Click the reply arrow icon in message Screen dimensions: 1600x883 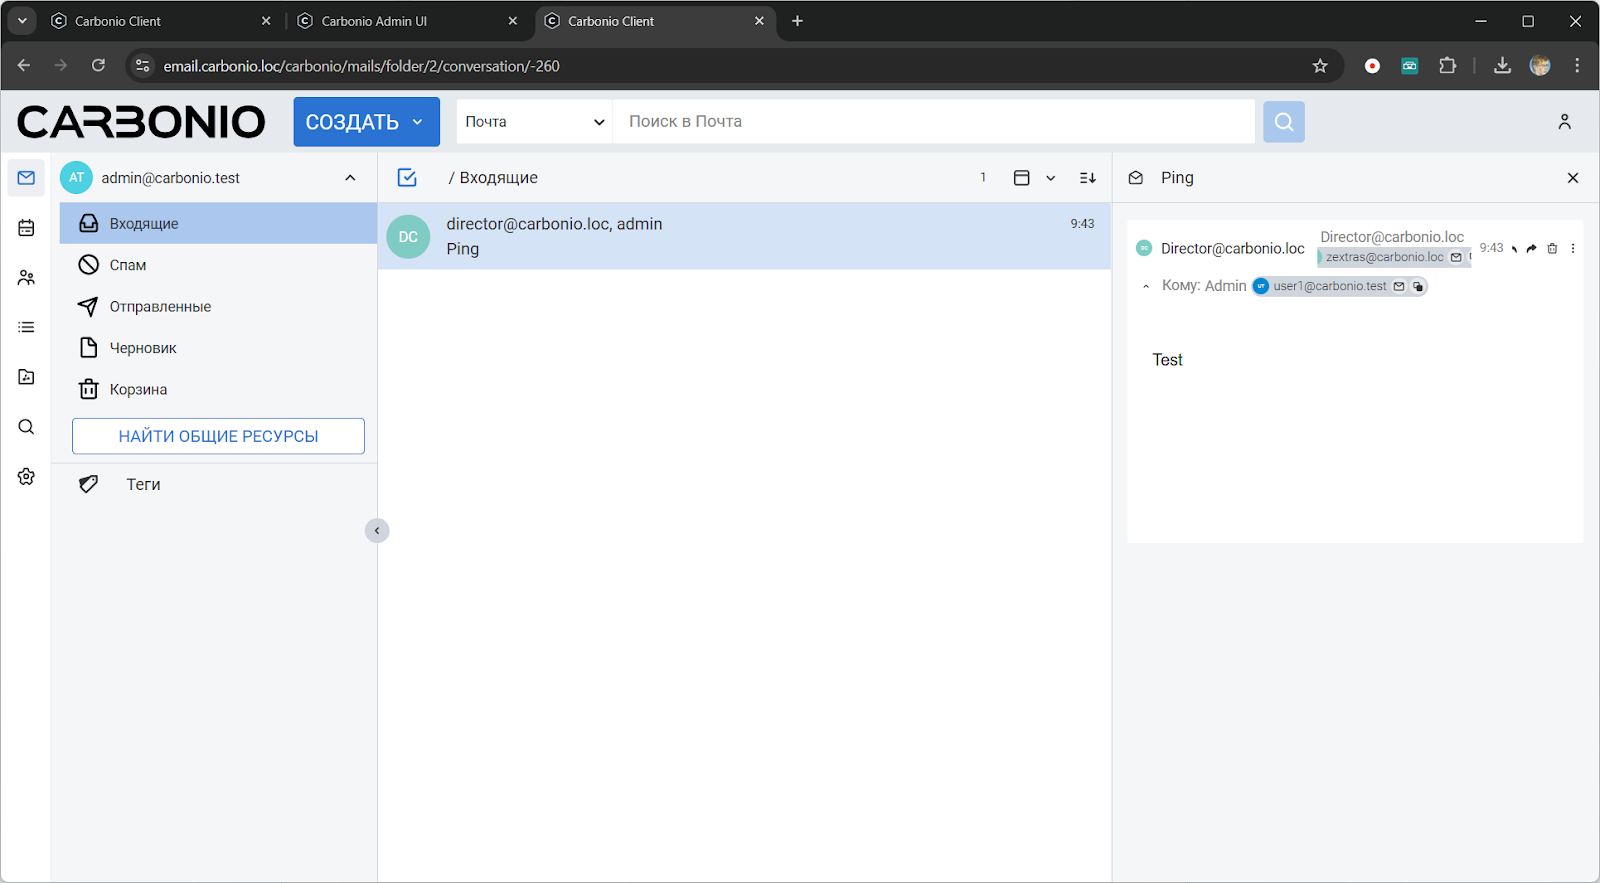pos(1514,249)
